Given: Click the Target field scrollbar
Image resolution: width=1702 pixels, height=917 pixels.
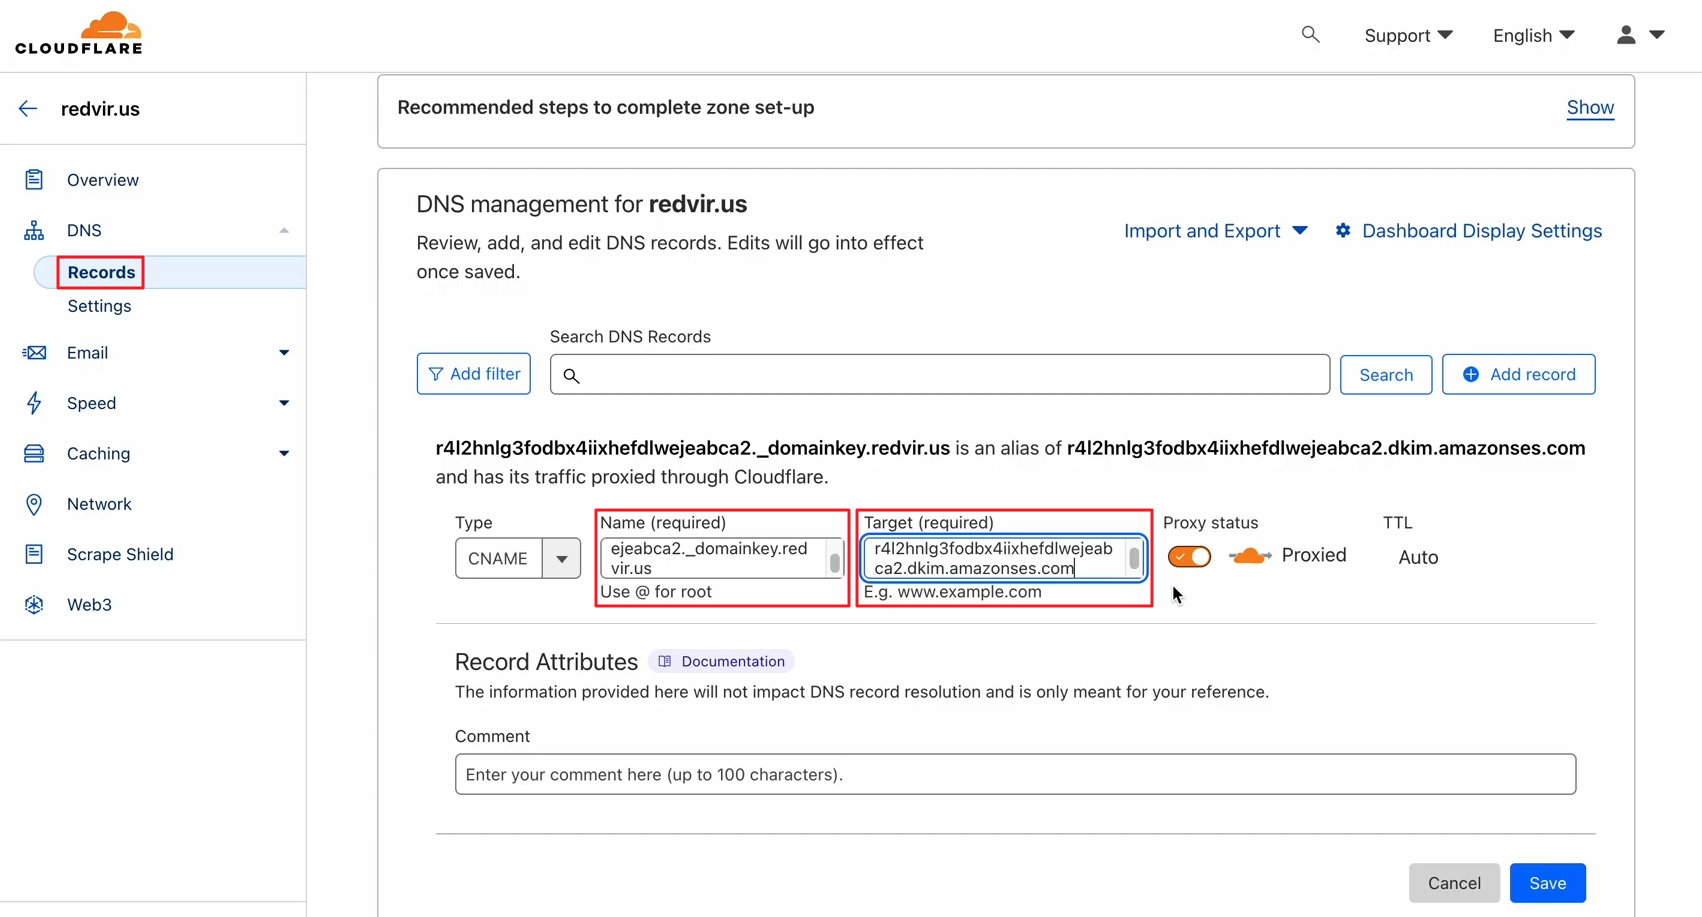Looking at the screenshot, I should point(1134,558).
